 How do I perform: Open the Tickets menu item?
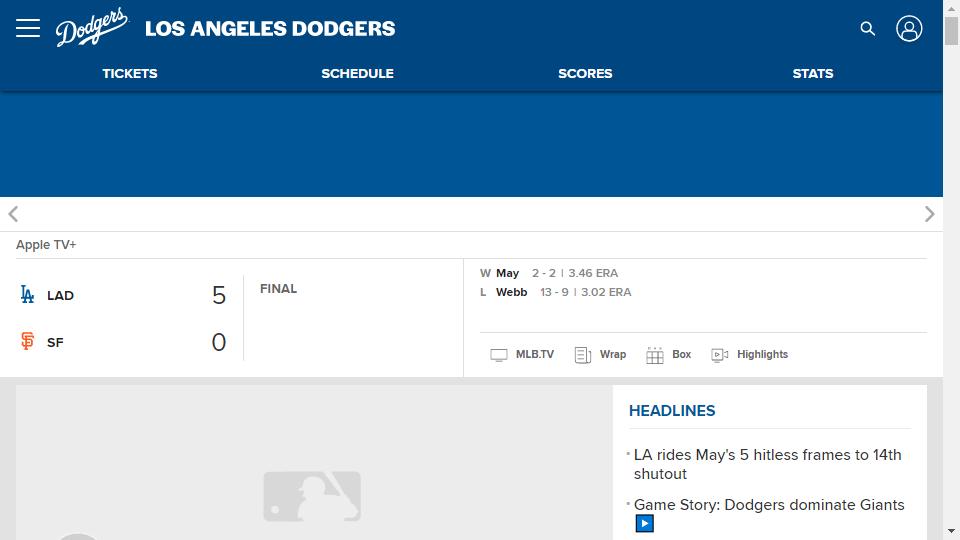click(x=130, y=73)
